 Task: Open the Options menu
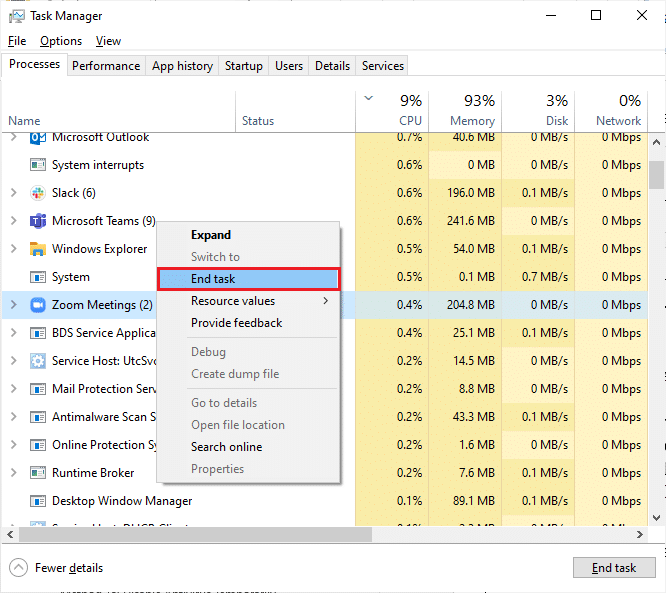(x=61, y=41)
